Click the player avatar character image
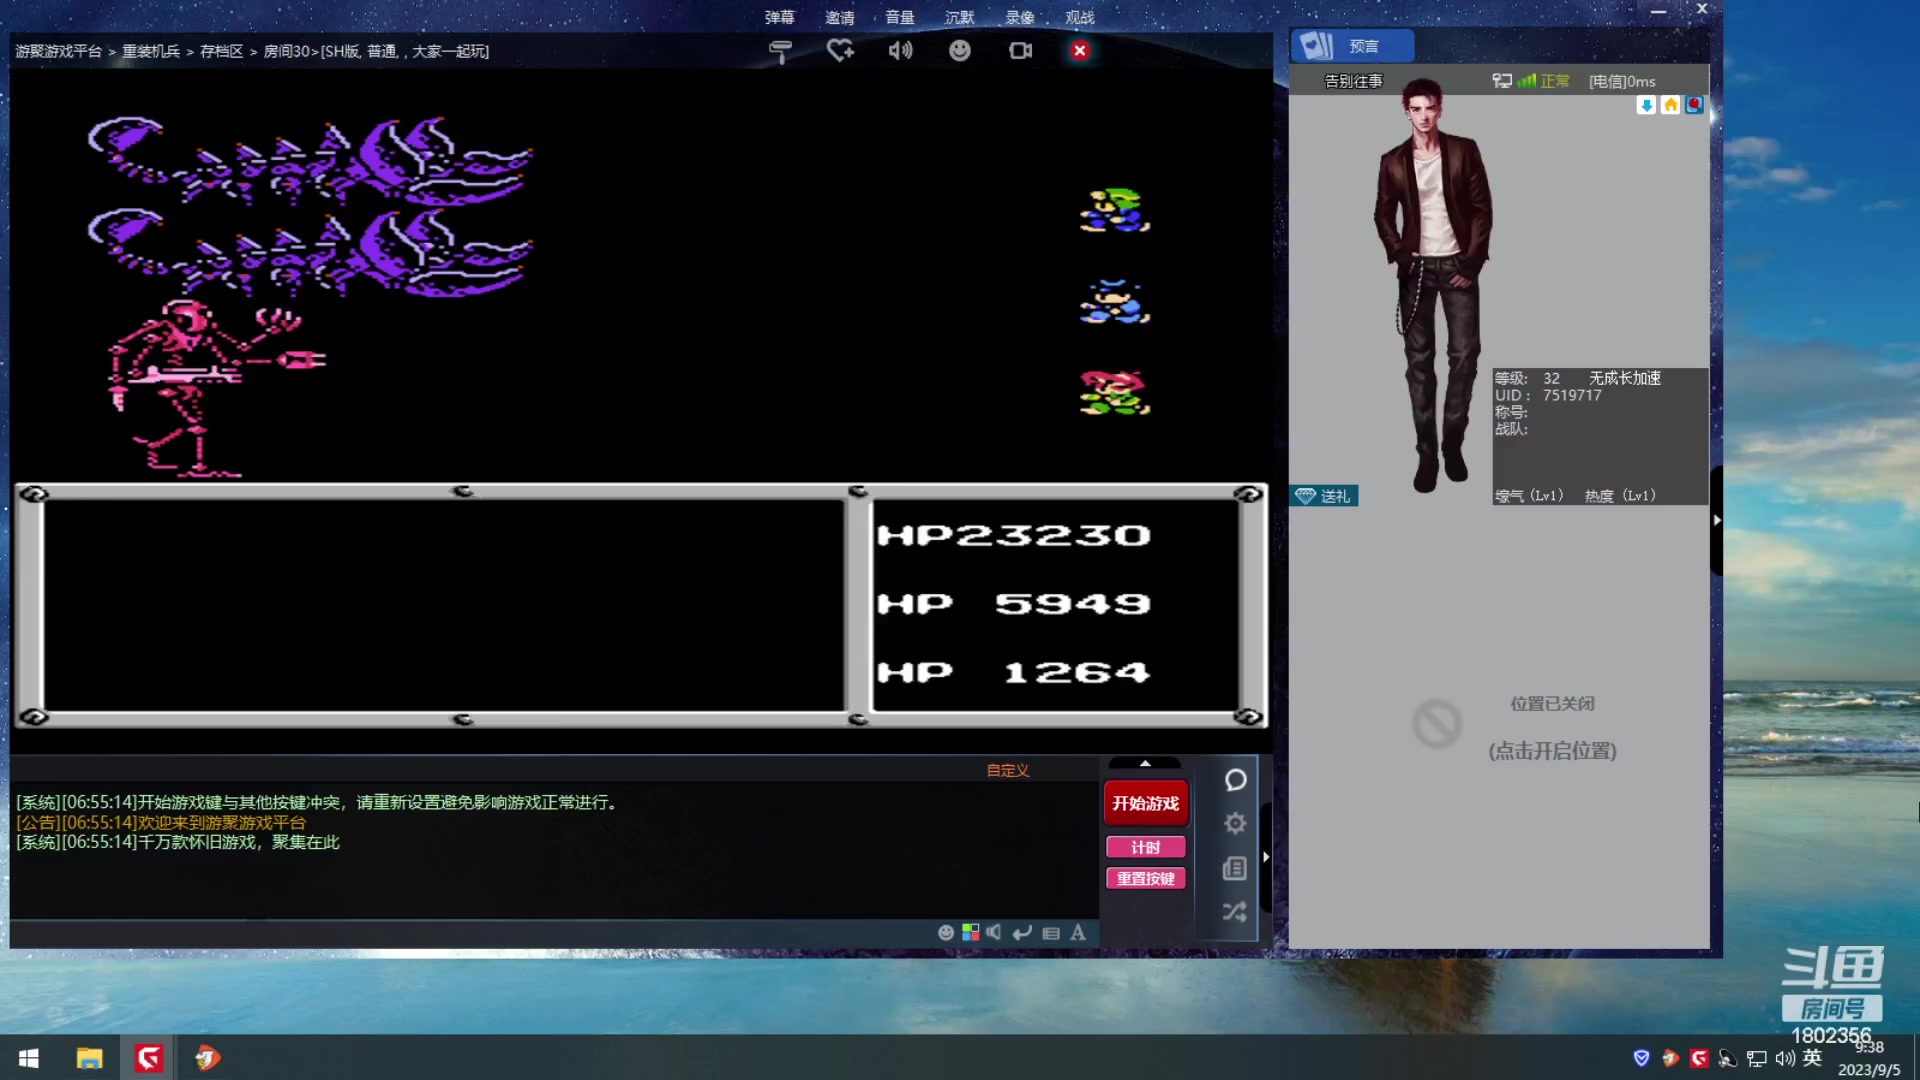This screenshot has width=1920, height=1080. [x=1433, y=285]
